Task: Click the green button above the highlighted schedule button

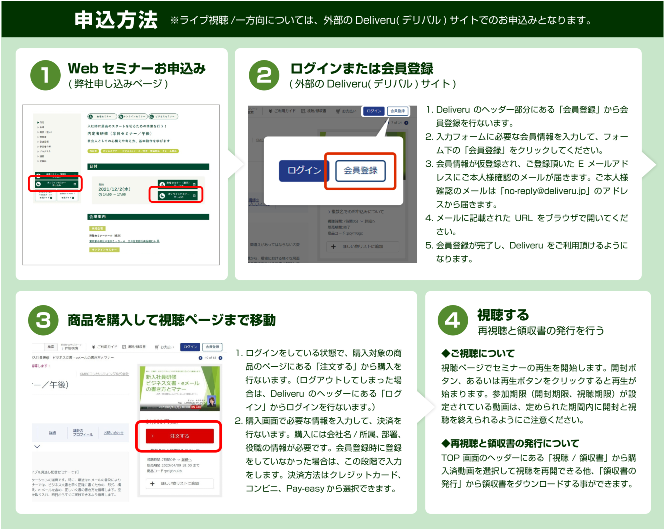Action: coord(178,184)
